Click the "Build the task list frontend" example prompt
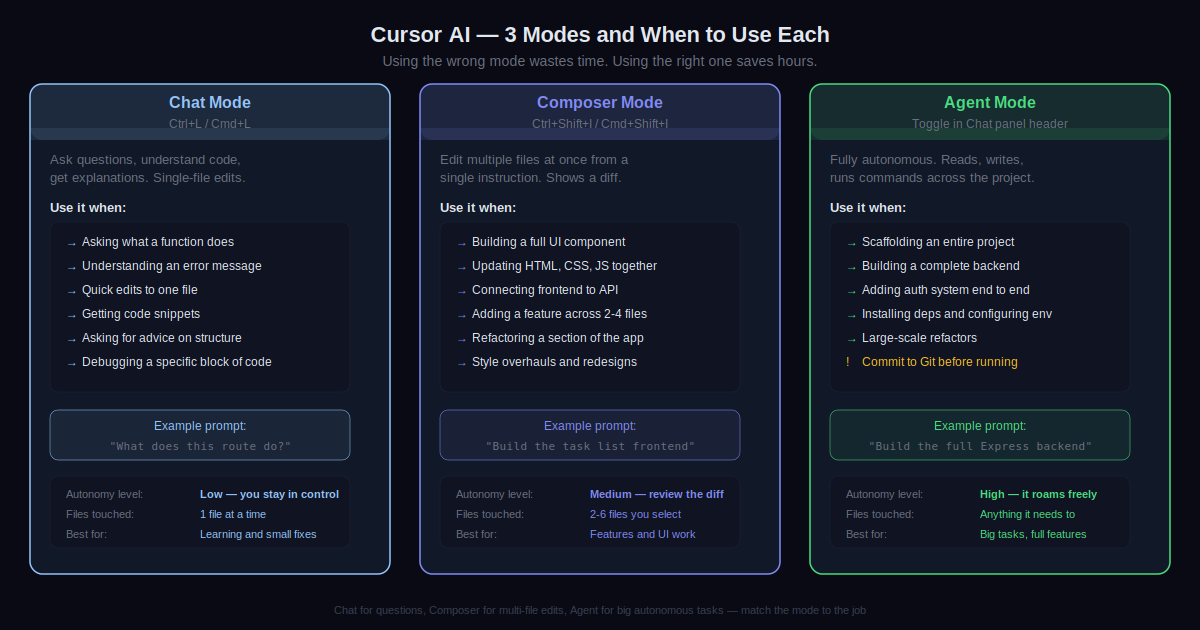1200x630 pixels. 590,446
